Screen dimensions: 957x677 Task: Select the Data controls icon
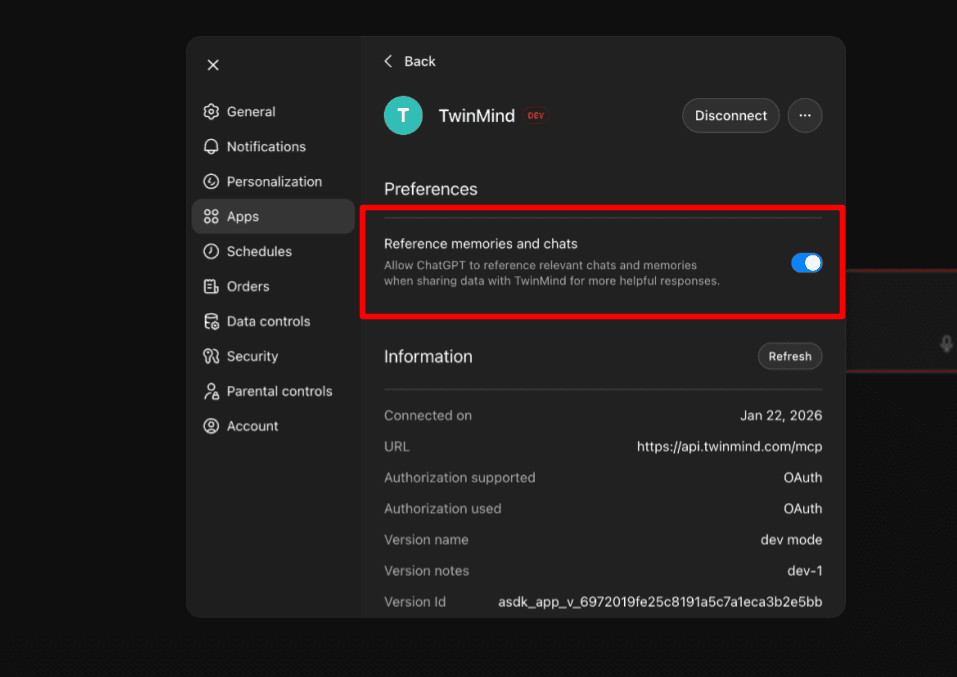point(211,321)
